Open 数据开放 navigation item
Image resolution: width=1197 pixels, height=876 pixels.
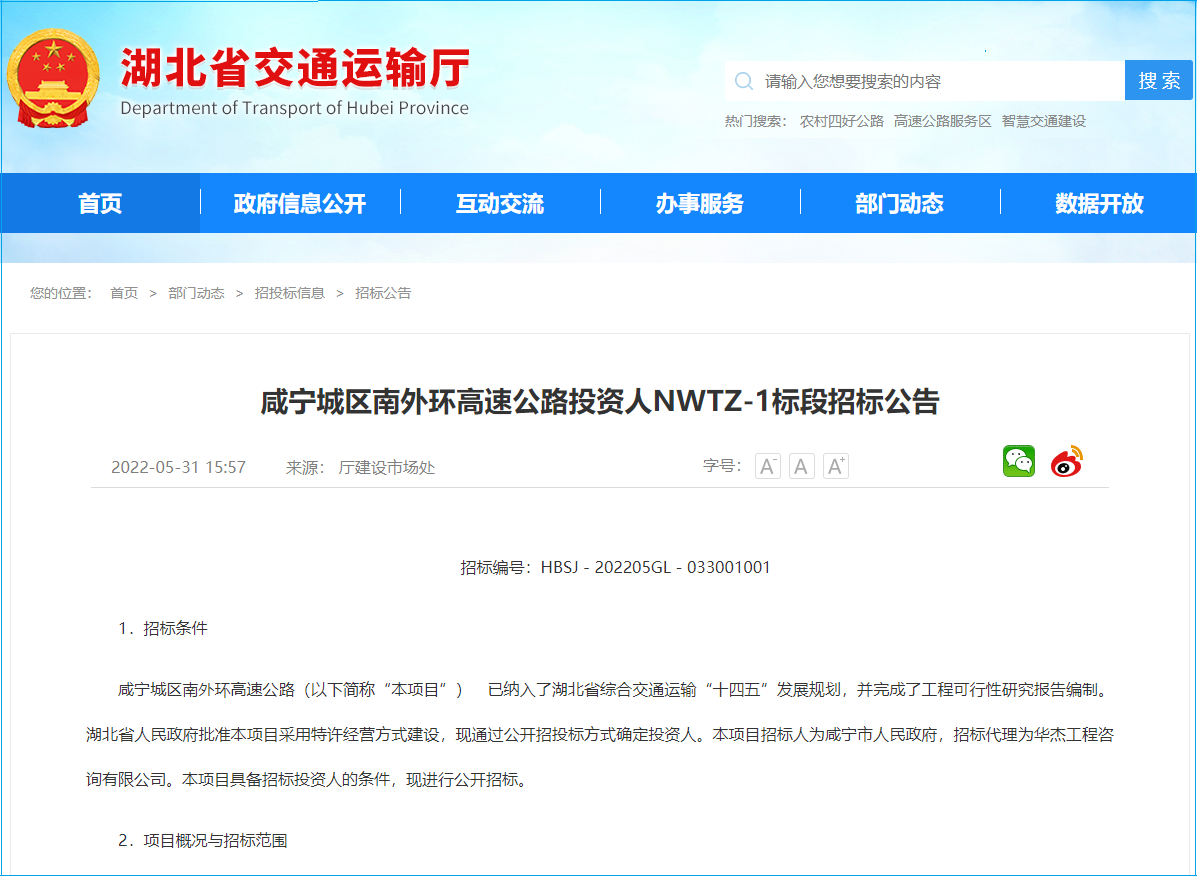point(1099,204)
